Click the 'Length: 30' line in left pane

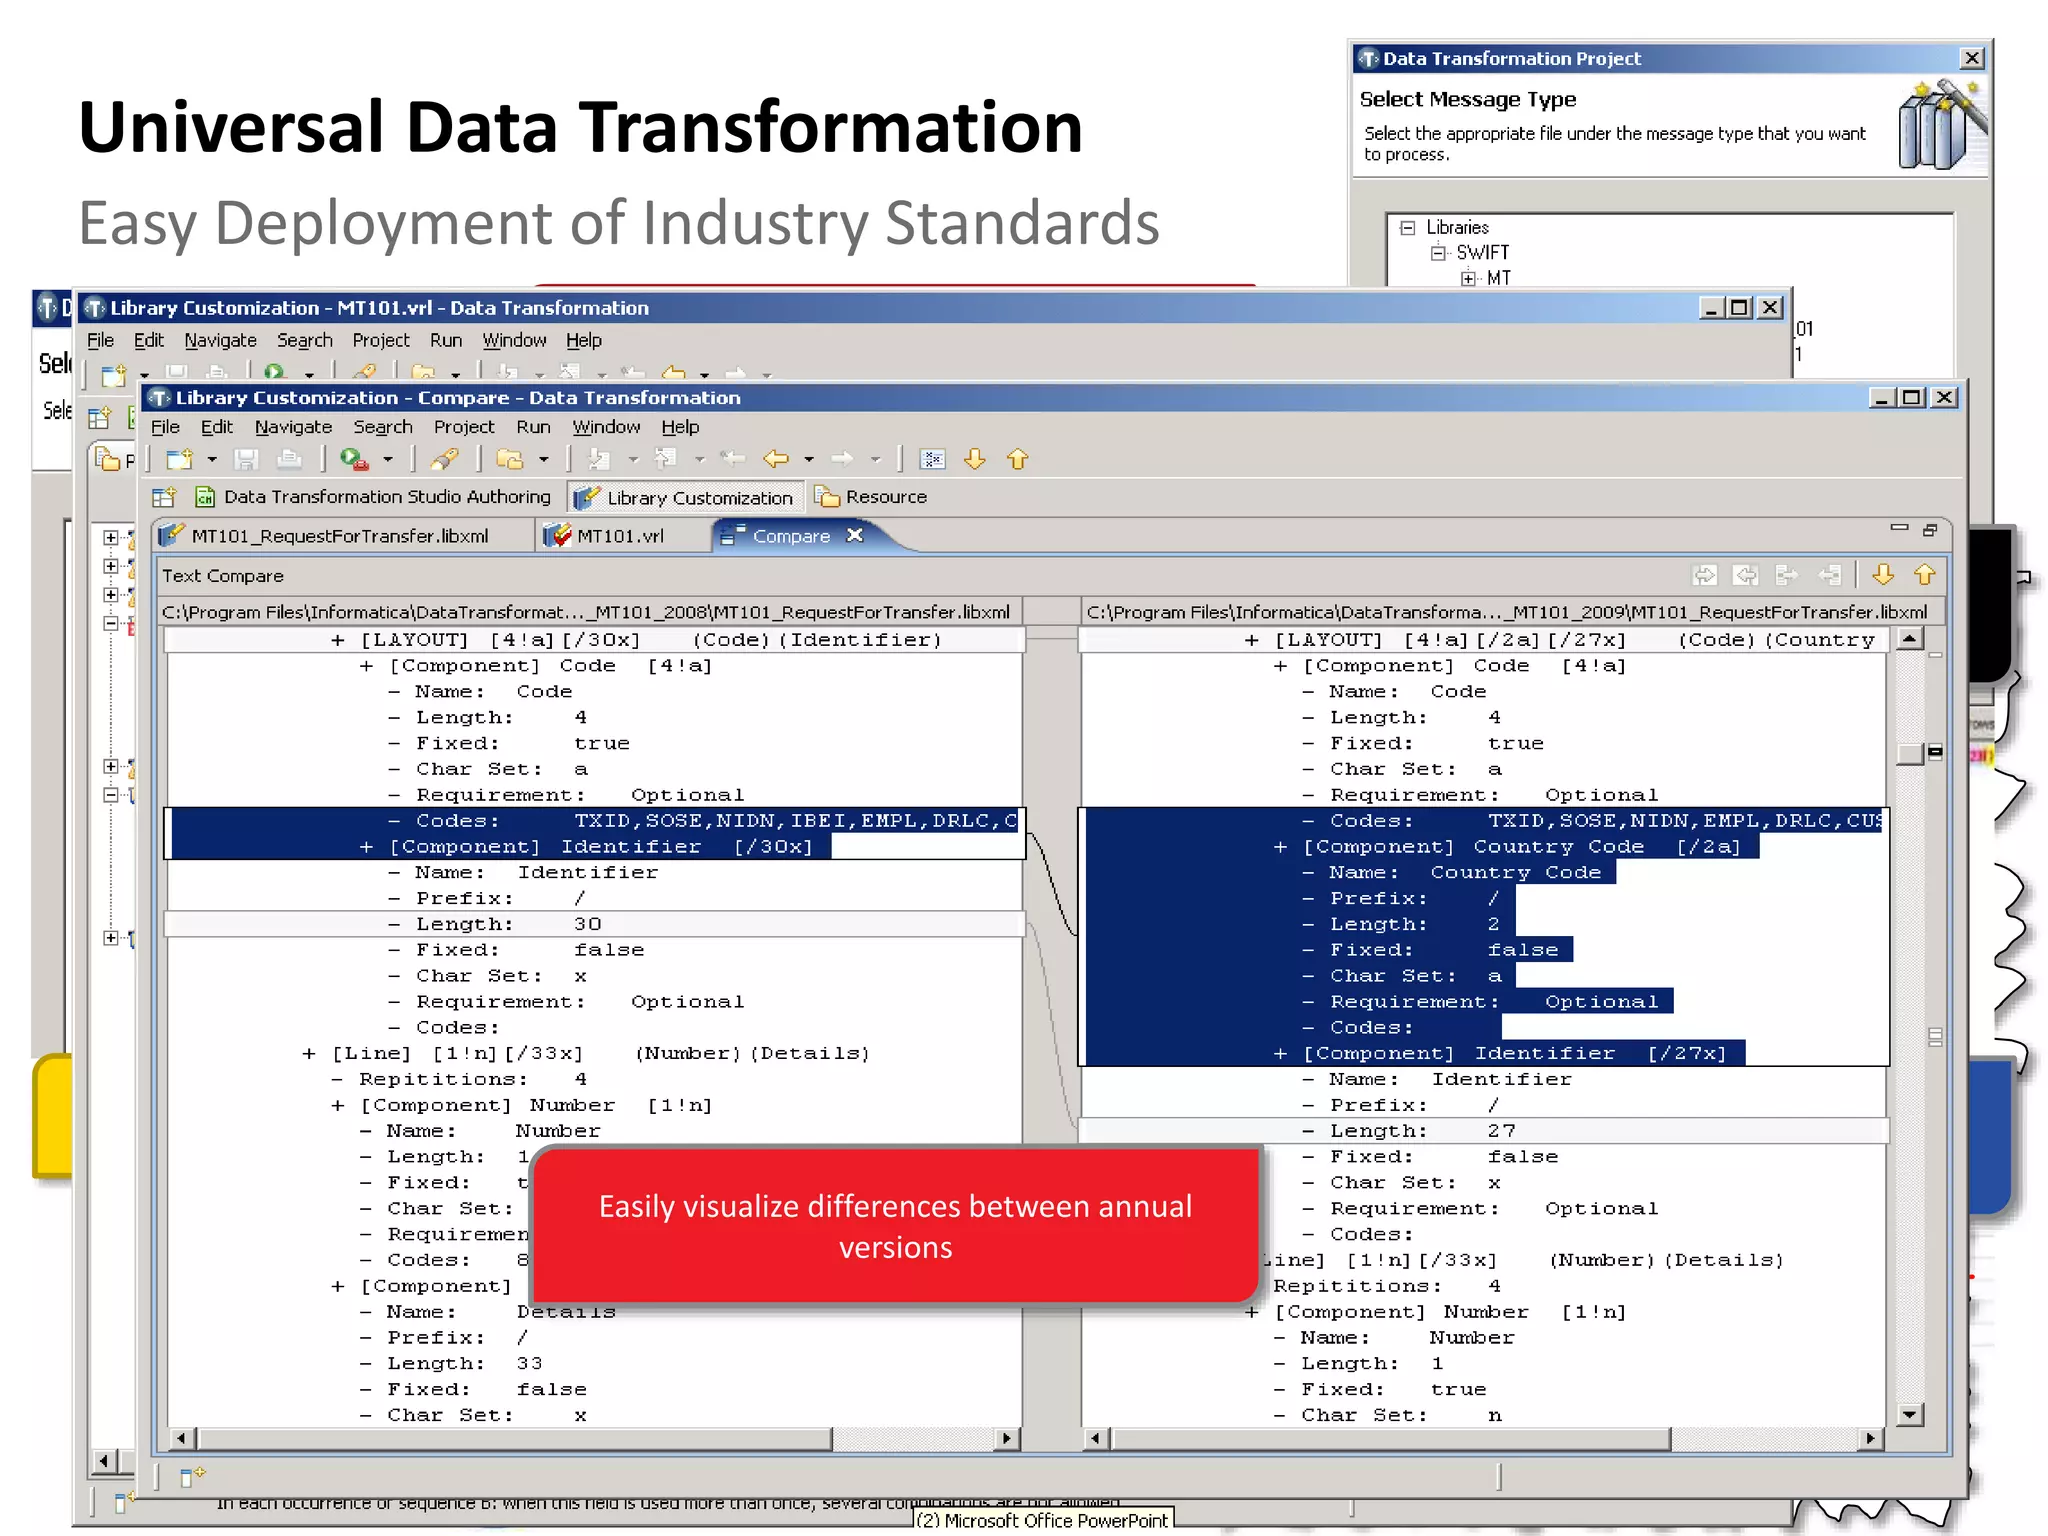click(x=595, y=924)
